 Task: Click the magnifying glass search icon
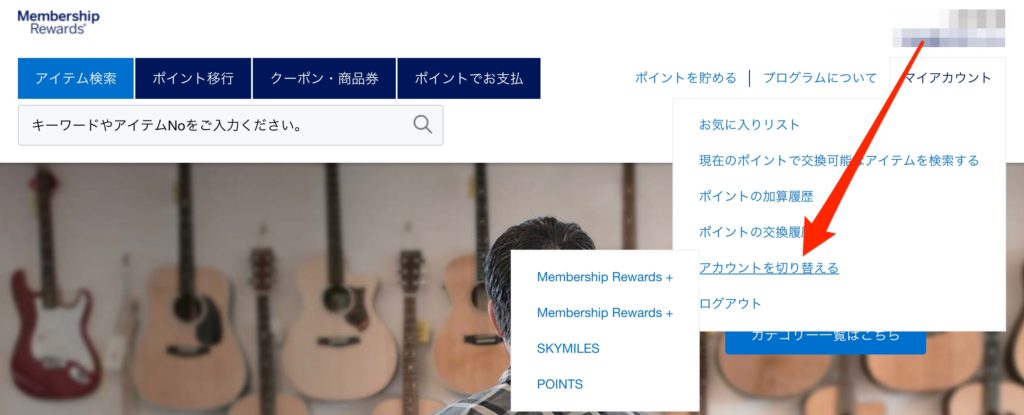pyautogui.click(x=423, y=124)
